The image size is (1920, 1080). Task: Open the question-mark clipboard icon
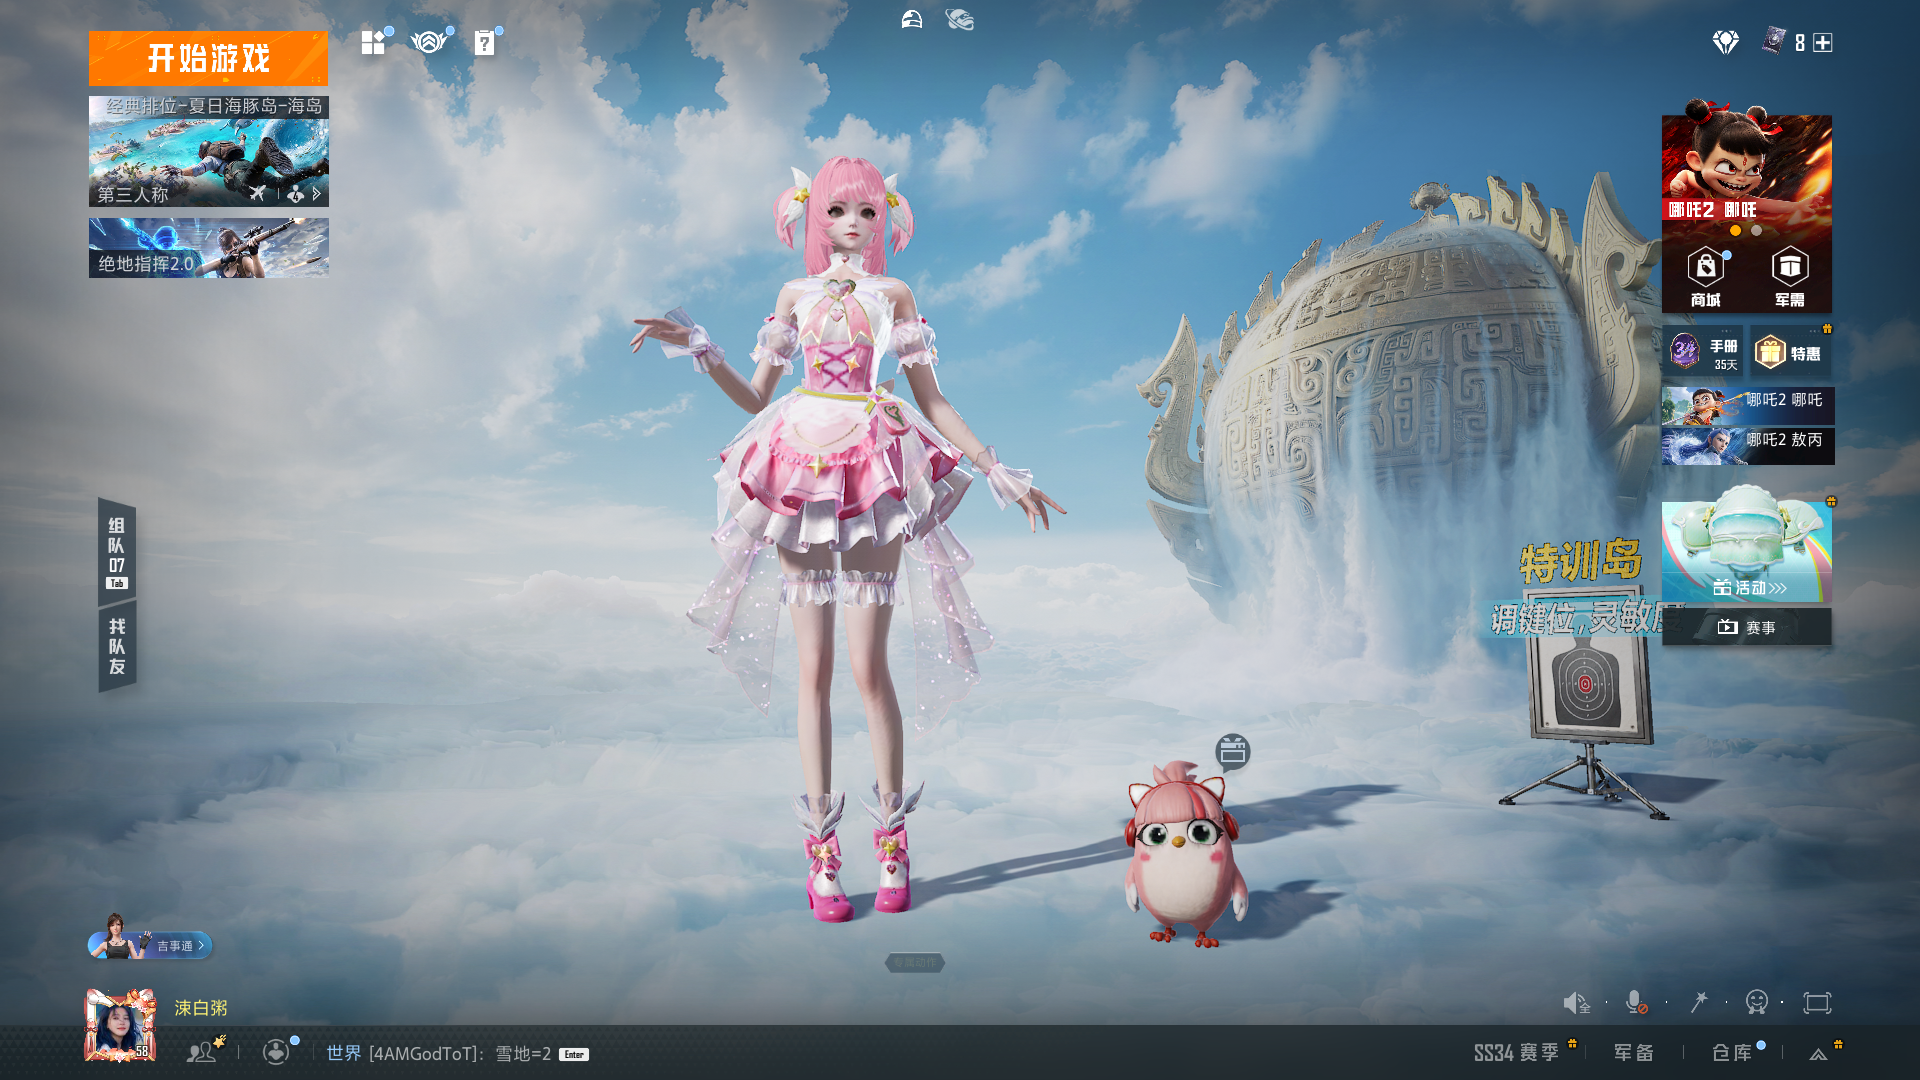(485, 42)
